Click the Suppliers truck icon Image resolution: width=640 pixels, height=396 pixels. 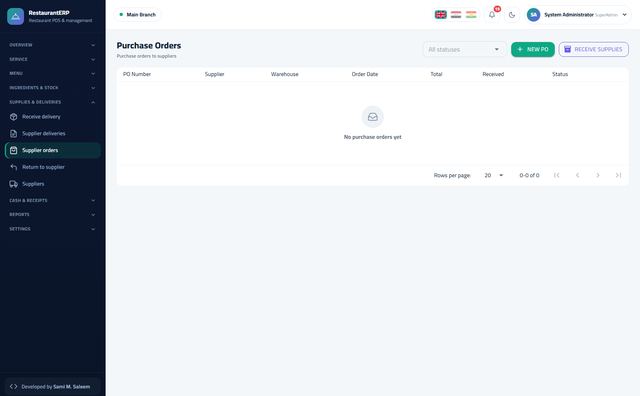click(13, 184)
